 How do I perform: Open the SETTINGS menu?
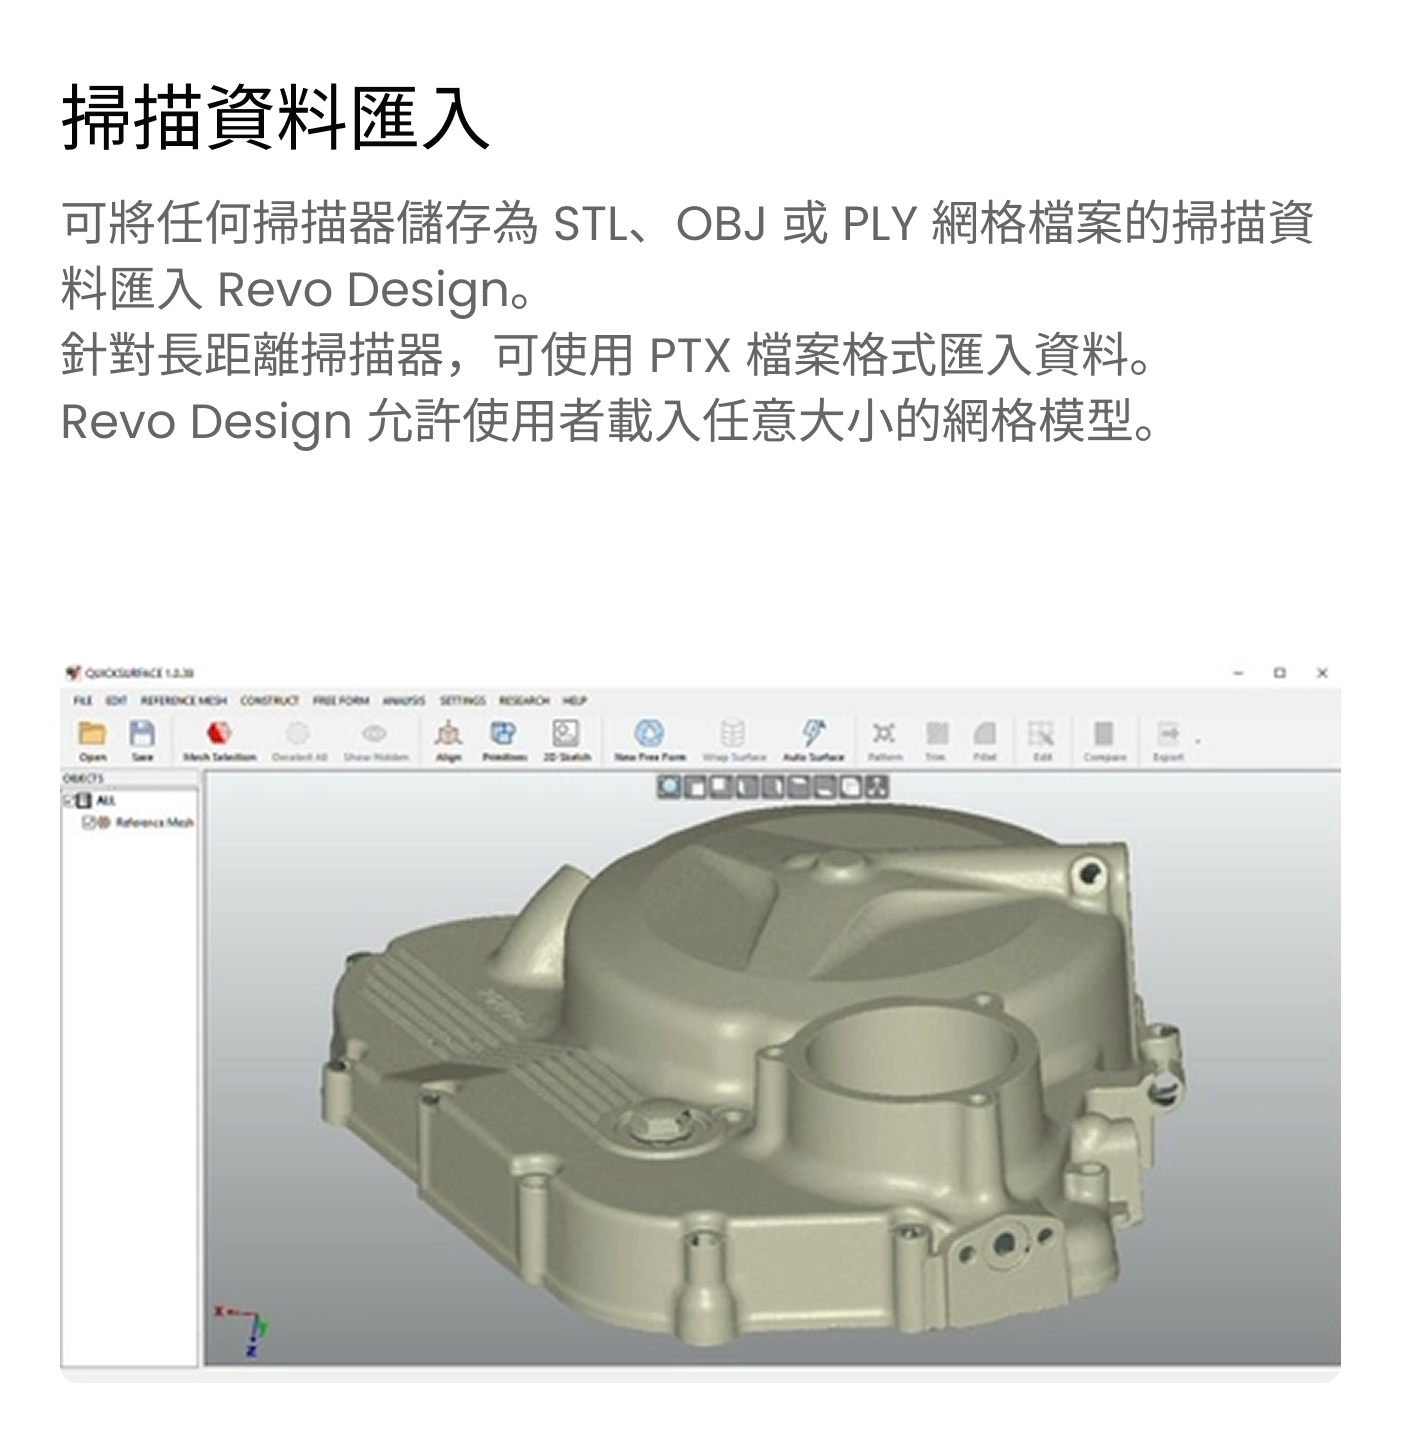point(462,701)
